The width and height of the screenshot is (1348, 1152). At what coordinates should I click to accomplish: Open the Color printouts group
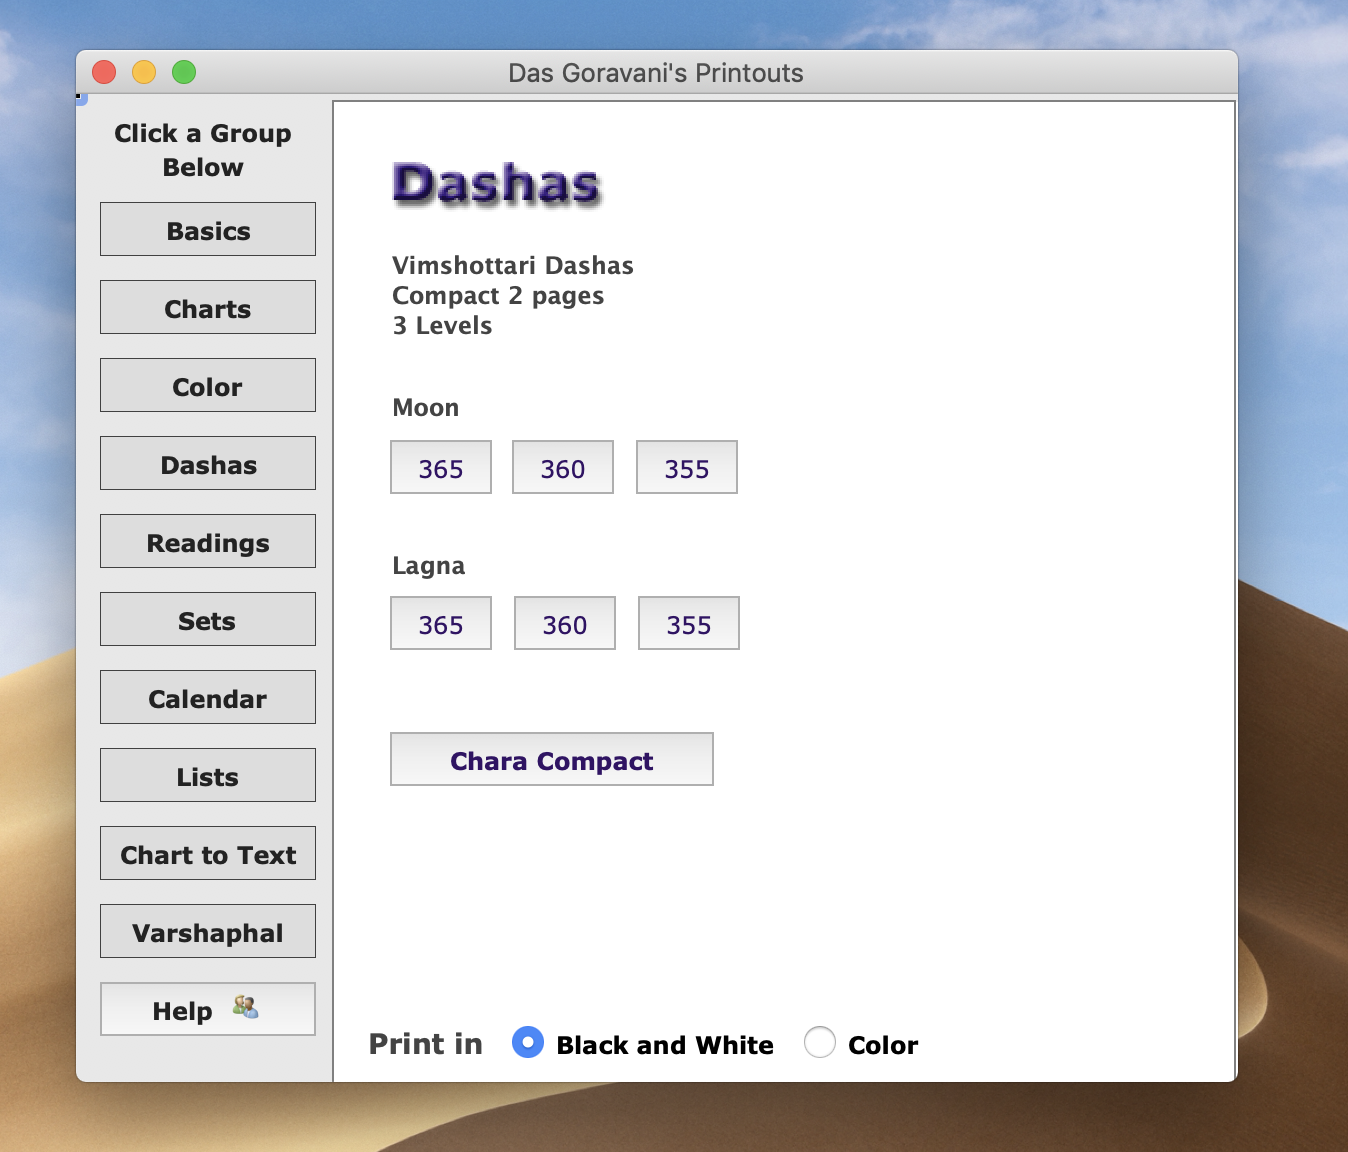tap(208, 386)
